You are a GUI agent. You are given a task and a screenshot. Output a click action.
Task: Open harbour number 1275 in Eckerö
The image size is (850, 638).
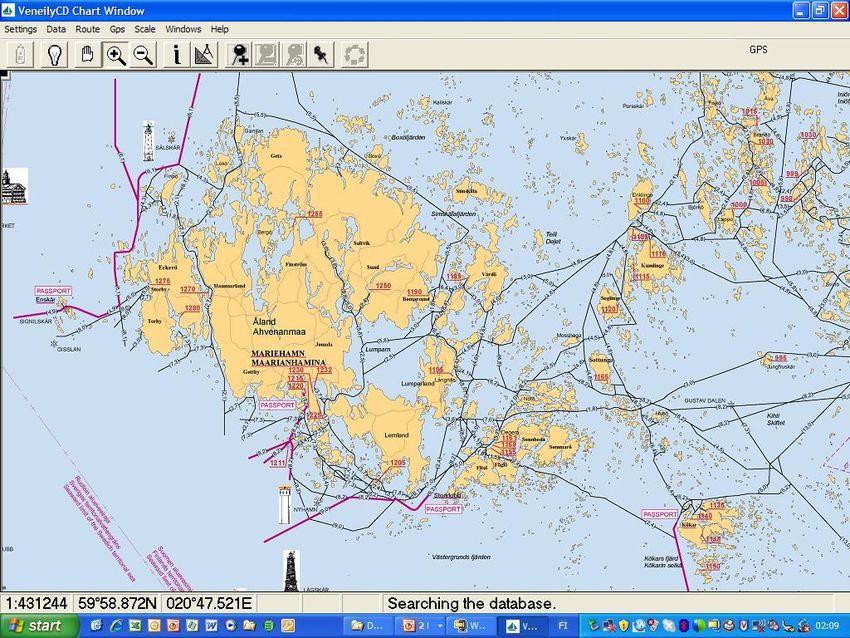pyautogui.click(x=163, y=281)
